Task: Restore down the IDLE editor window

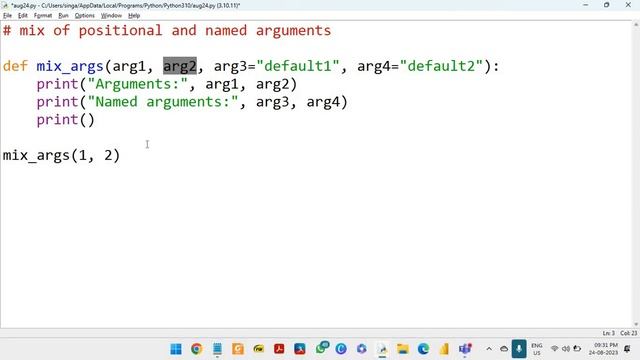Action: [607, 5]
